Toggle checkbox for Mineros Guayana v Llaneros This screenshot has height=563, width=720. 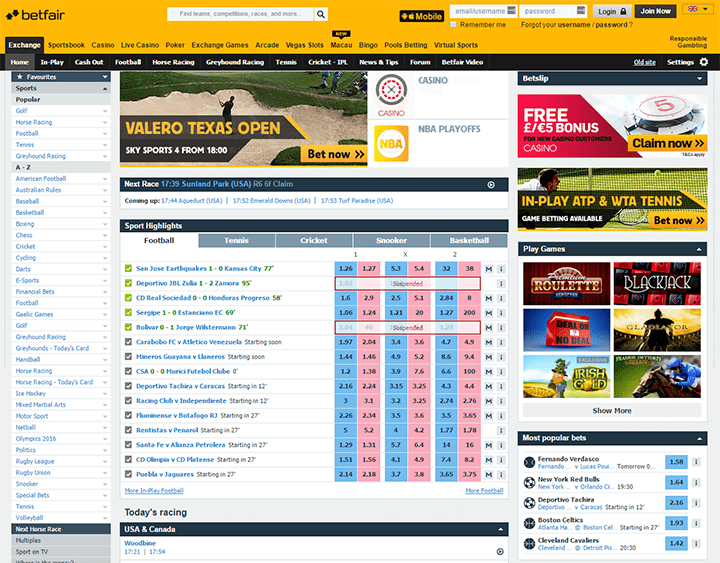tap(129, 356)
